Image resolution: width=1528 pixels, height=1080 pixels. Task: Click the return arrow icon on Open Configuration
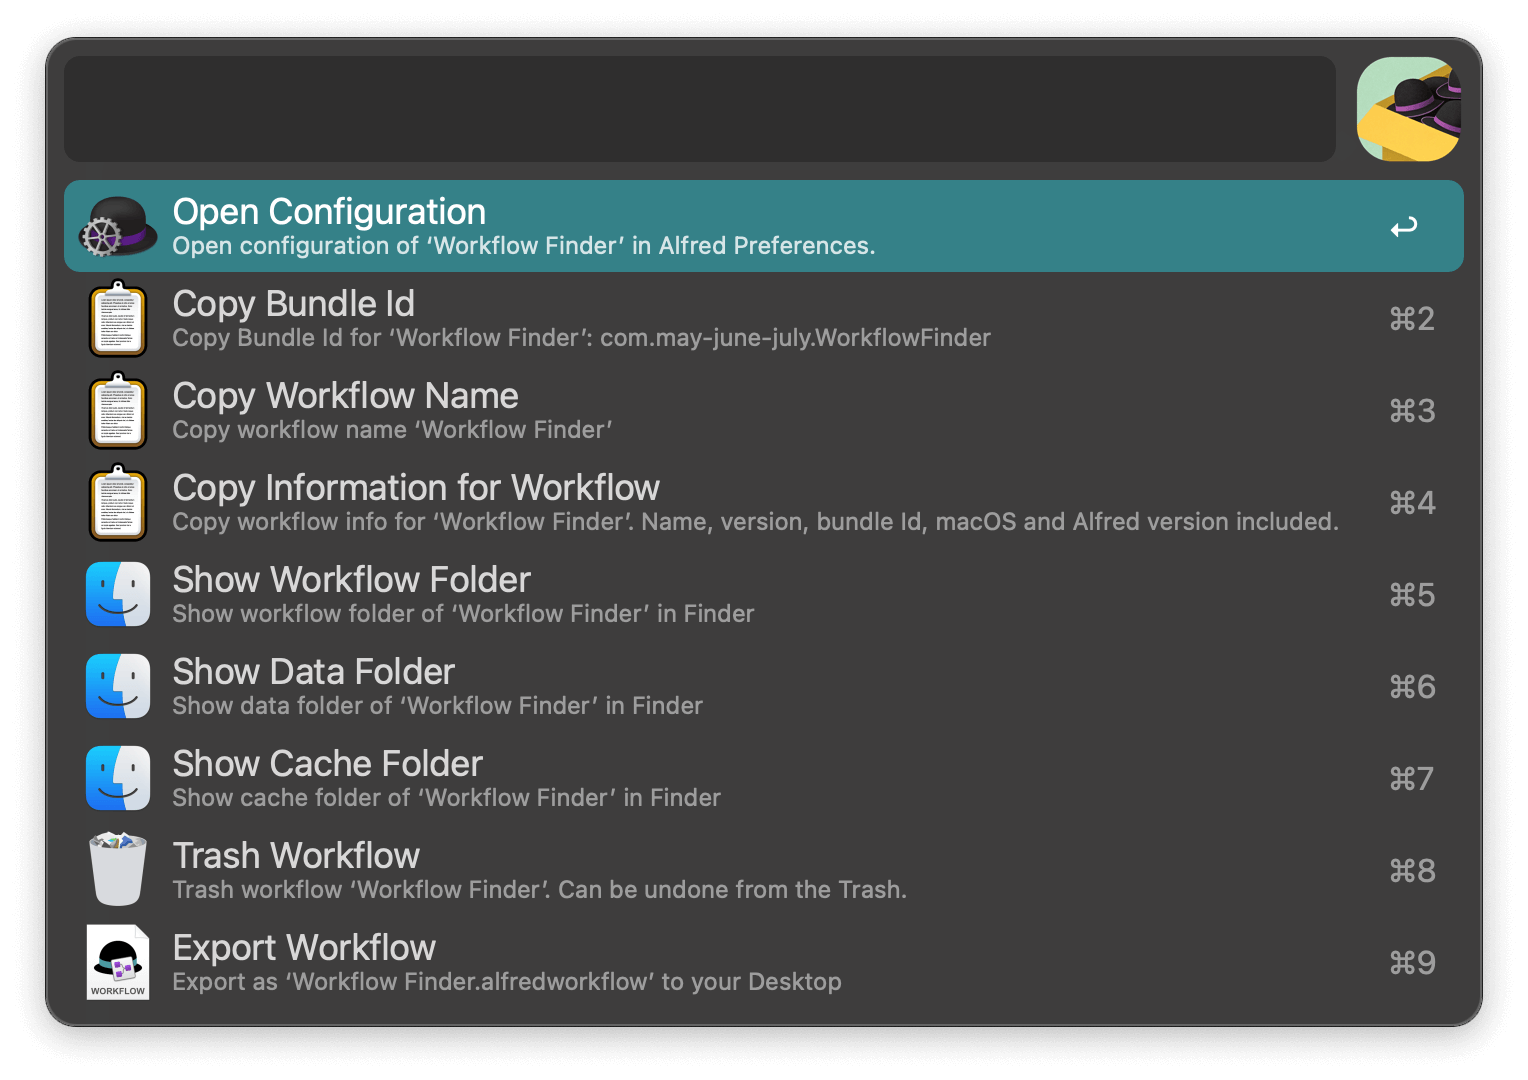[1404, 227]
